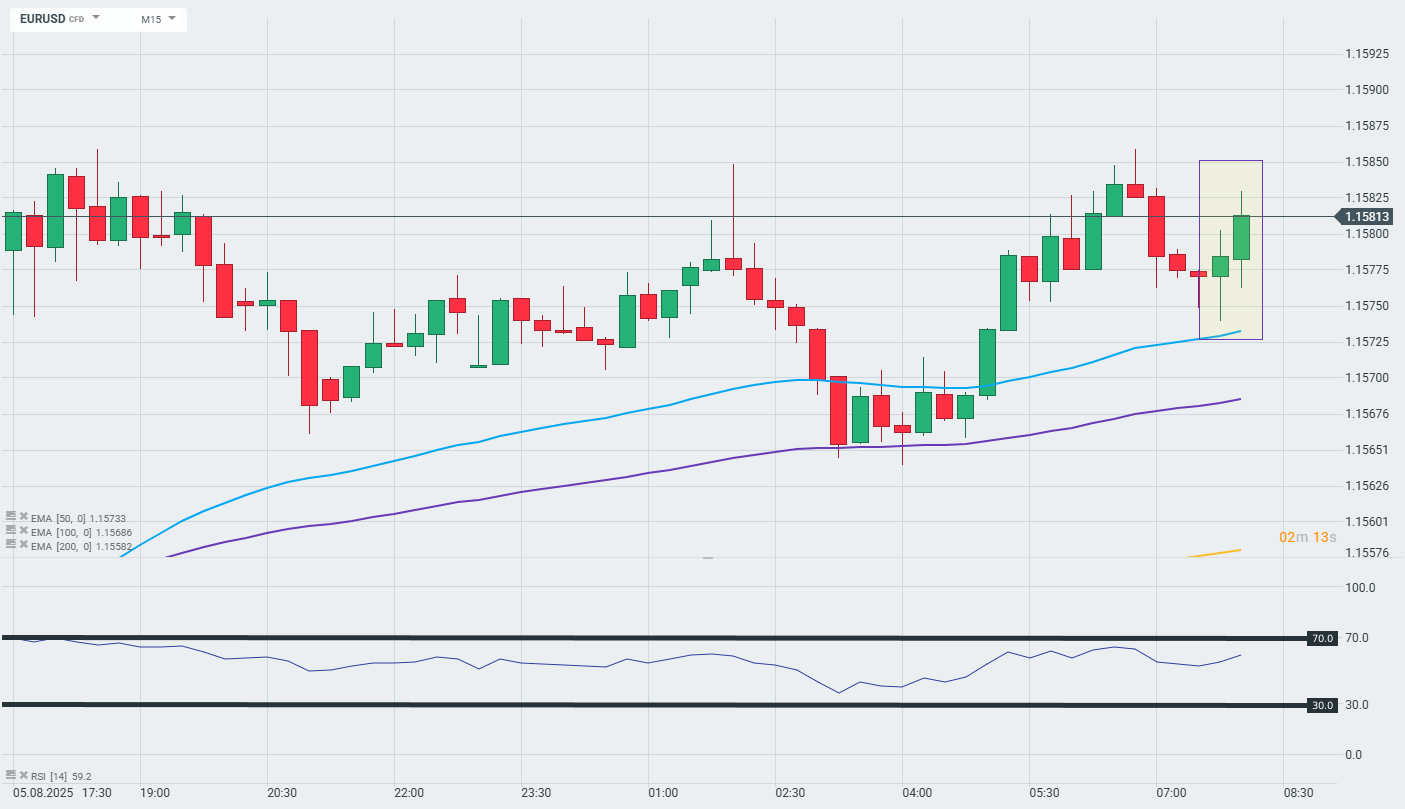Click price axis value 1.15850
The image size is (1405, 809).
1367,162
